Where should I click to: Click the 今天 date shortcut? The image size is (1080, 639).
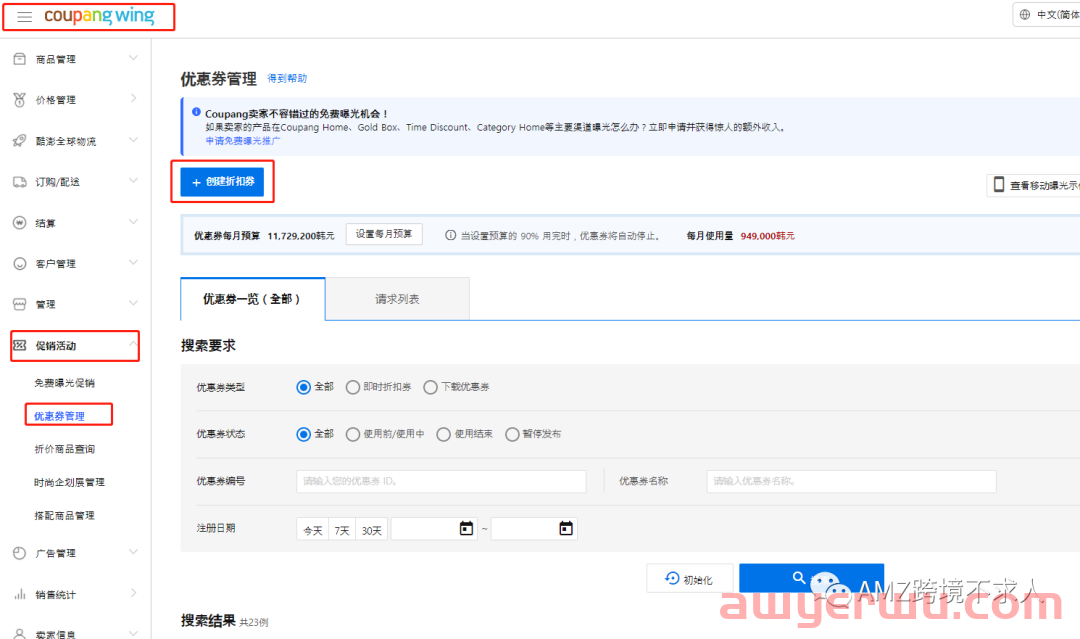(x=313, y=530)
